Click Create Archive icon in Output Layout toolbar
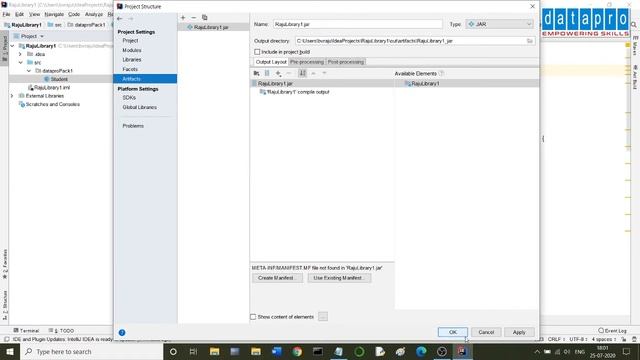 click(x=267, y=73)
